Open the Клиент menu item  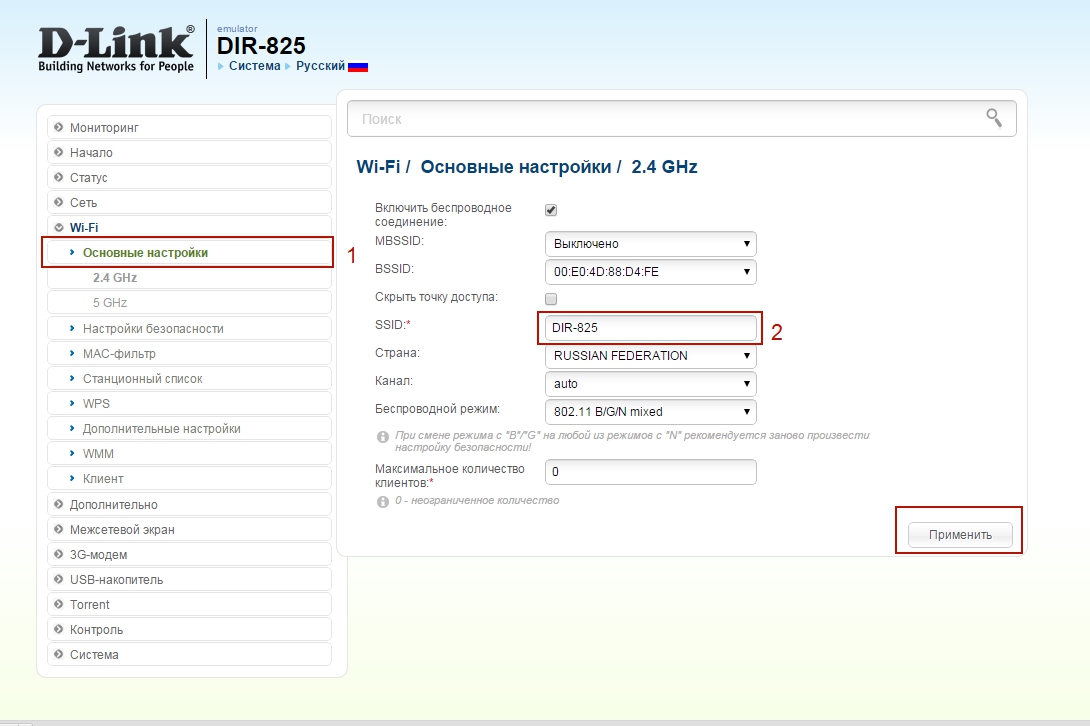189,478
